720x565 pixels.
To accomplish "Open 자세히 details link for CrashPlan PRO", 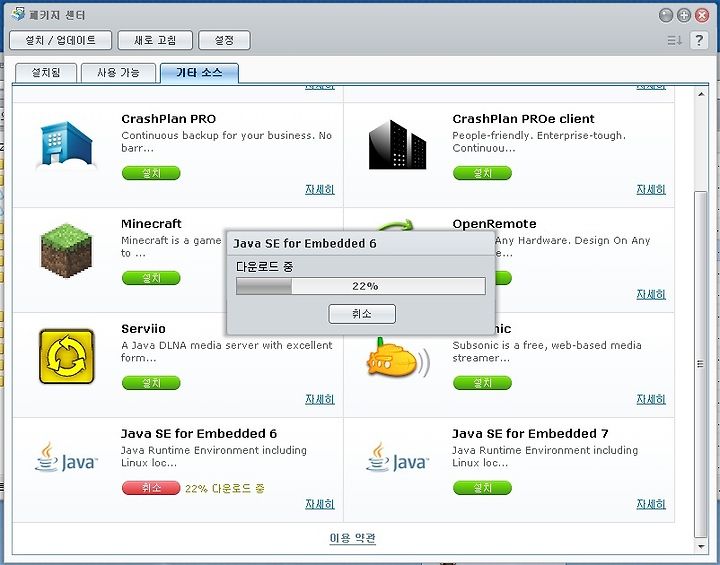I will tap(320, 189).
